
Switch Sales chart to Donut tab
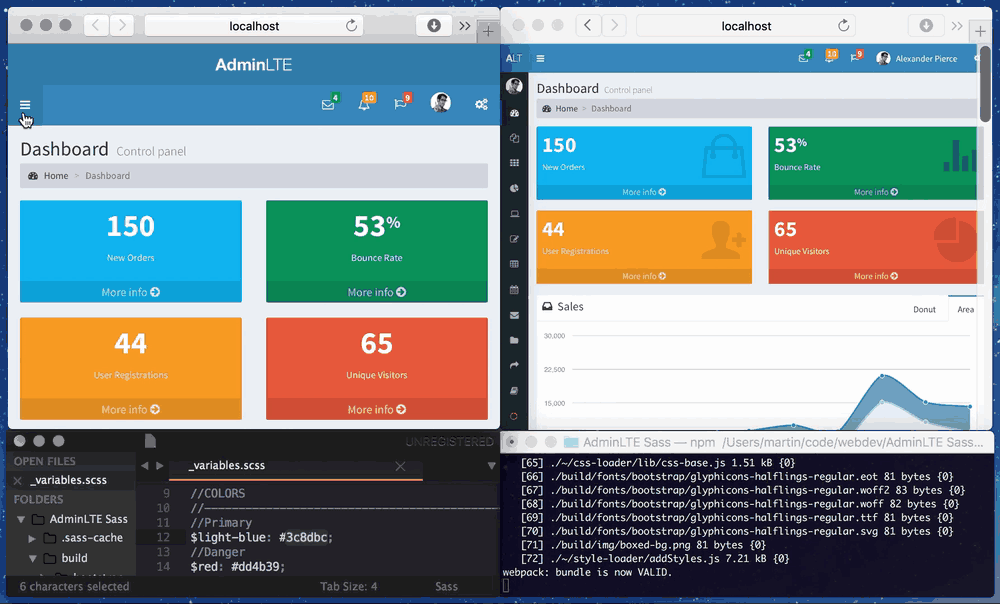pyautogui.click(x=924, y=309)
